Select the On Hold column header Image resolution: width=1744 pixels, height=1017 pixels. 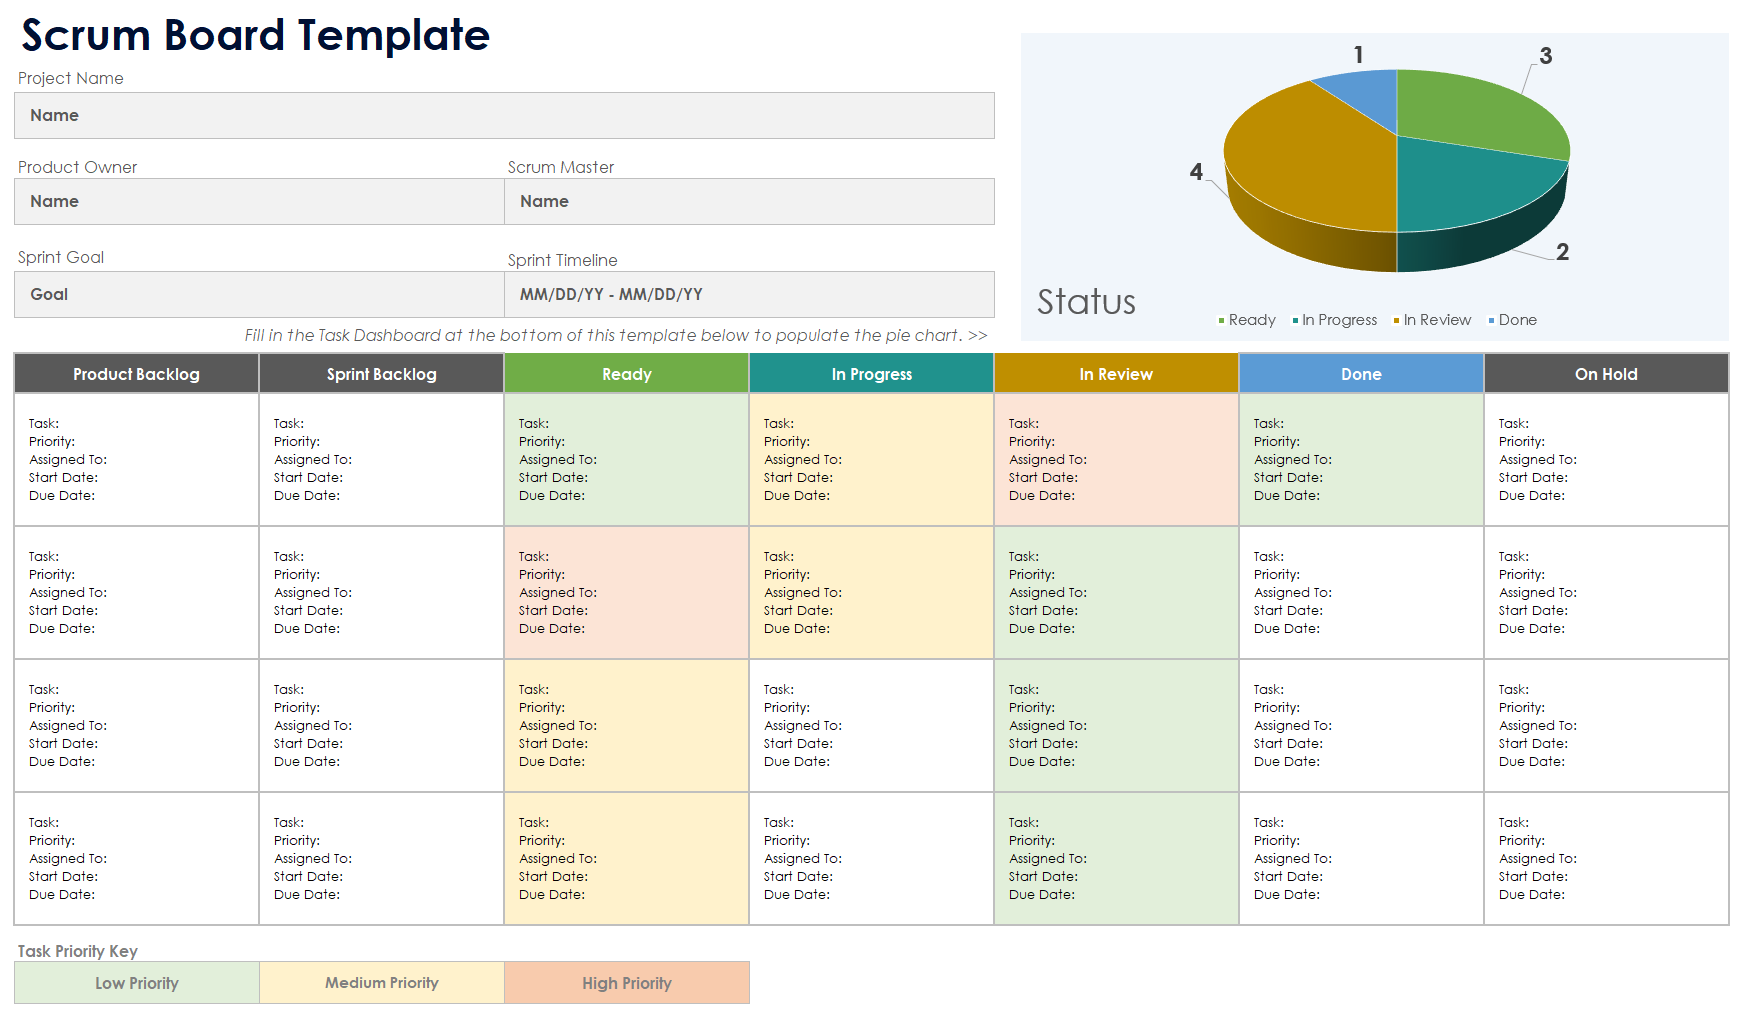pos(1606,374)
